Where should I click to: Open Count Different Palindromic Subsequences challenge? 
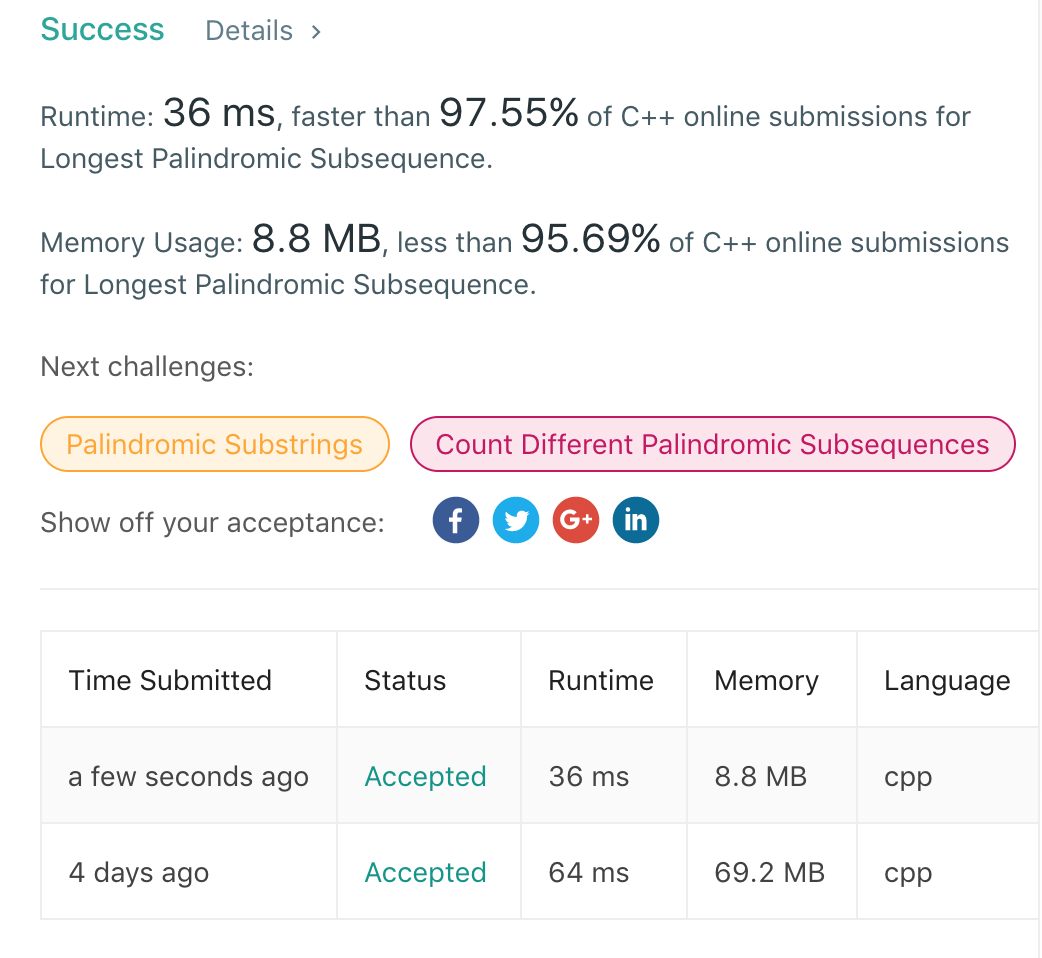712,444
